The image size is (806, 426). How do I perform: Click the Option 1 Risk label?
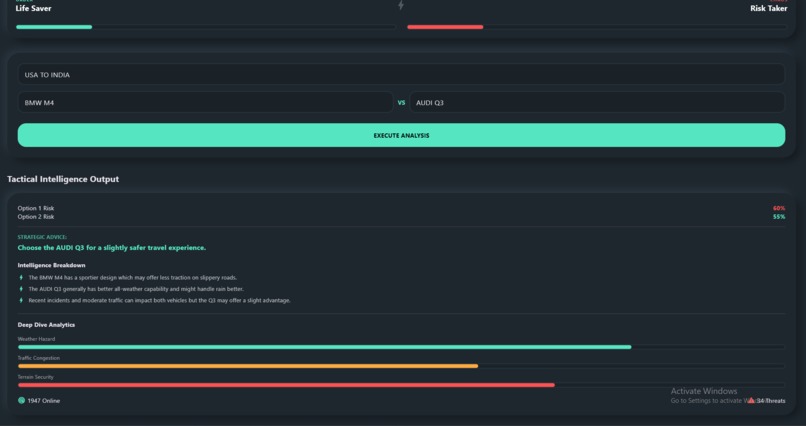point(35,208)
